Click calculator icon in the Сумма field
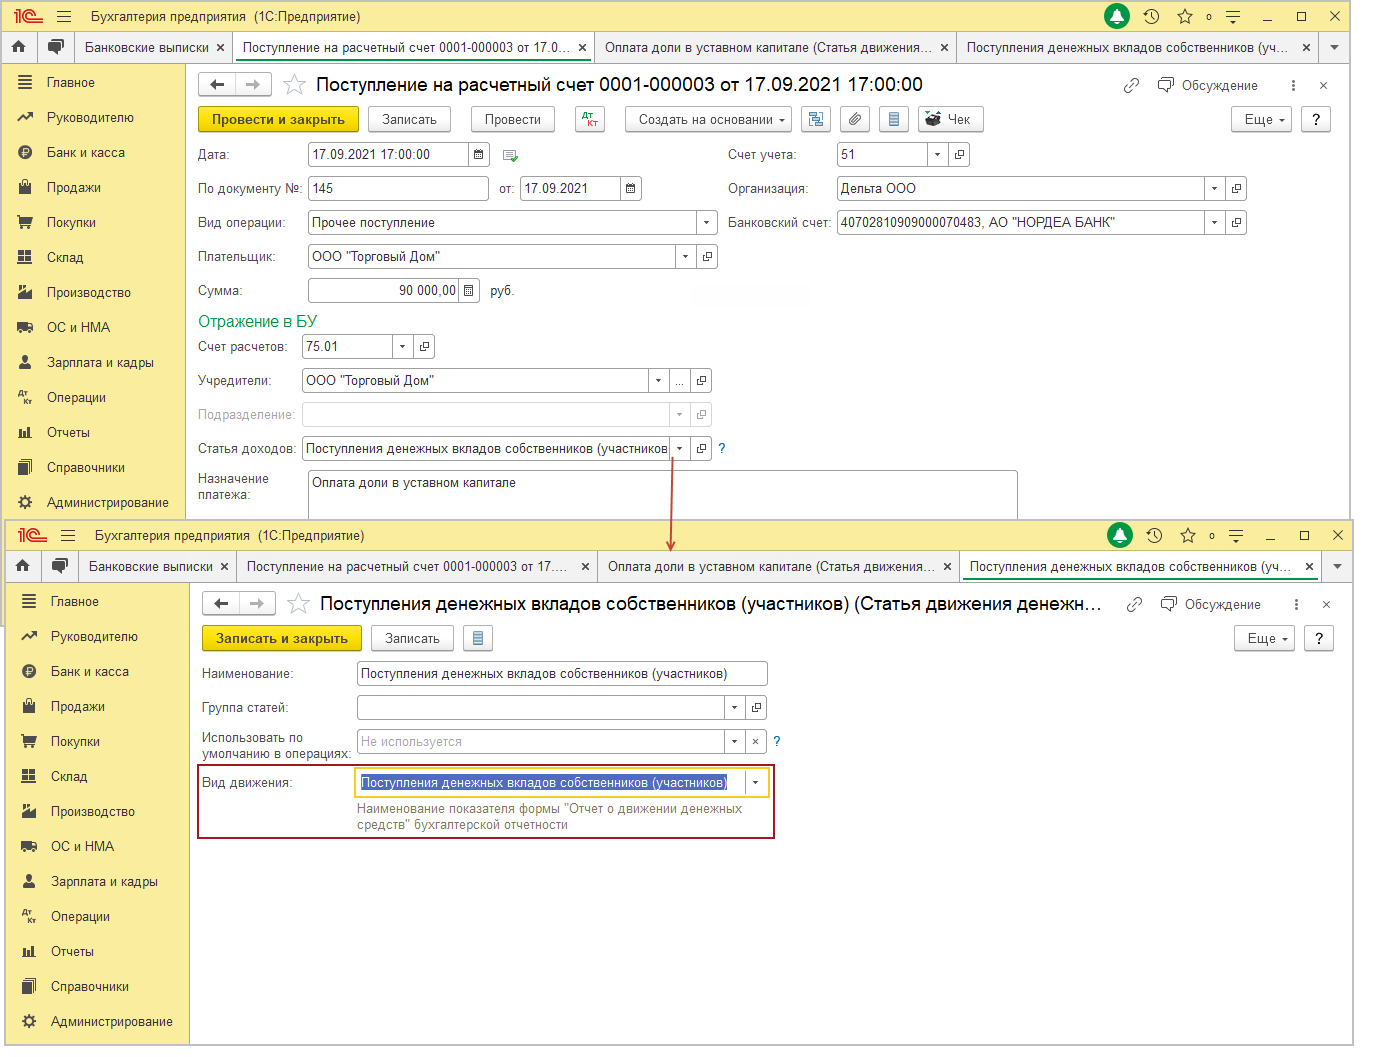 click(468, 290)
